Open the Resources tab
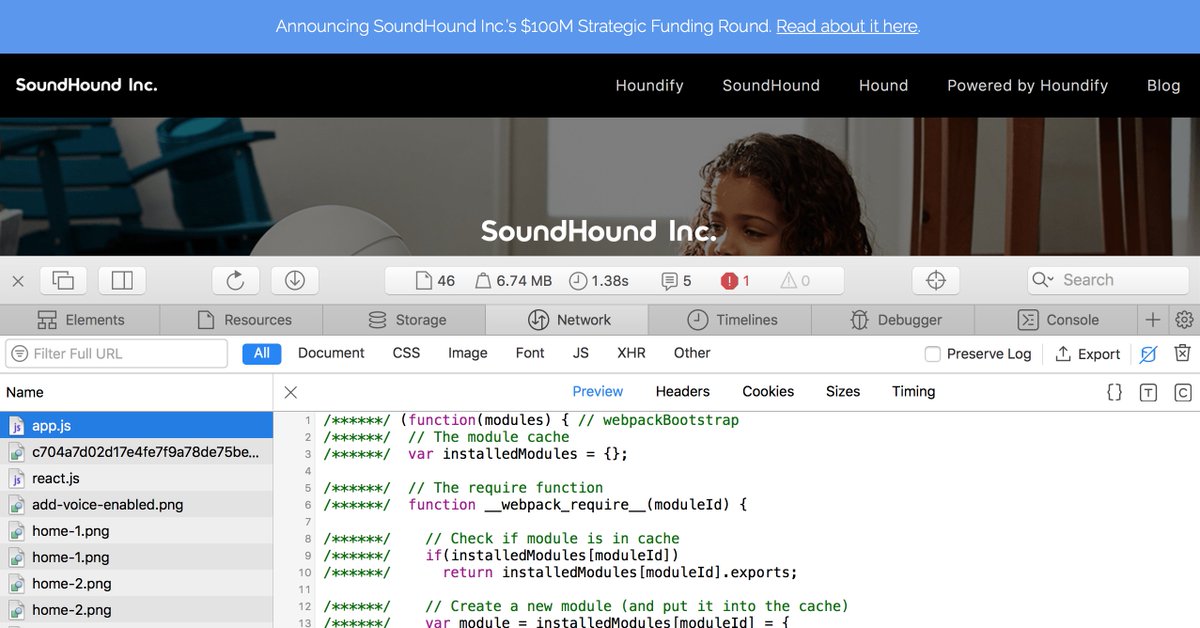 243,320
